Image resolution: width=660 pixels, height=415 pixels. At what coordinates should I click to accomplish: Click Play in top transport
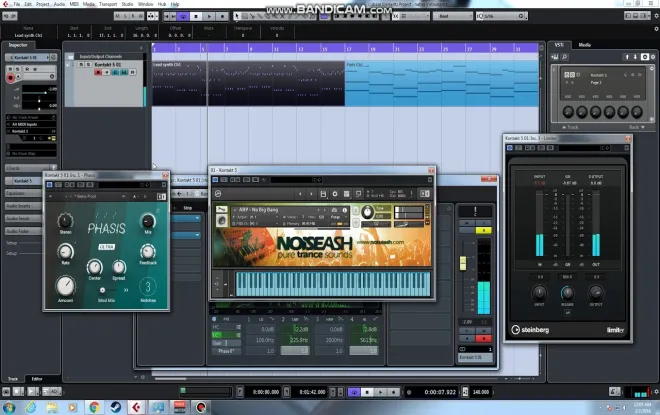[209, 16]
